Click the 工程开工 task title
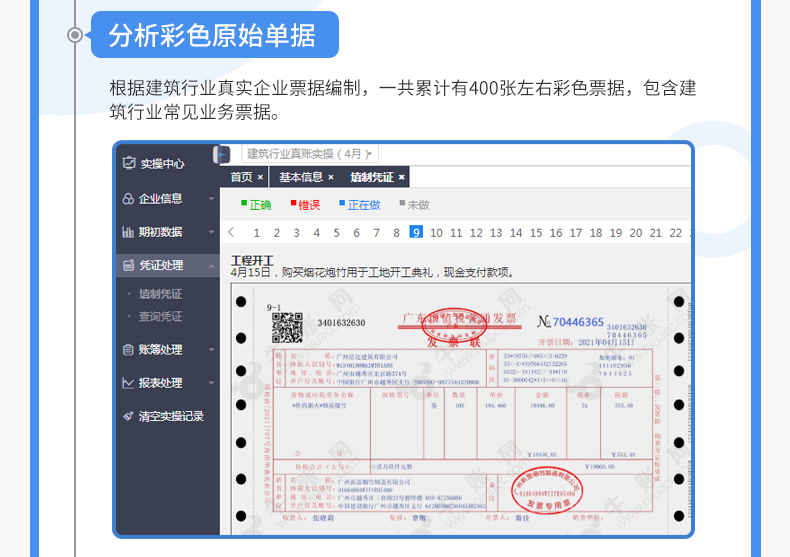 pos(252,260)
